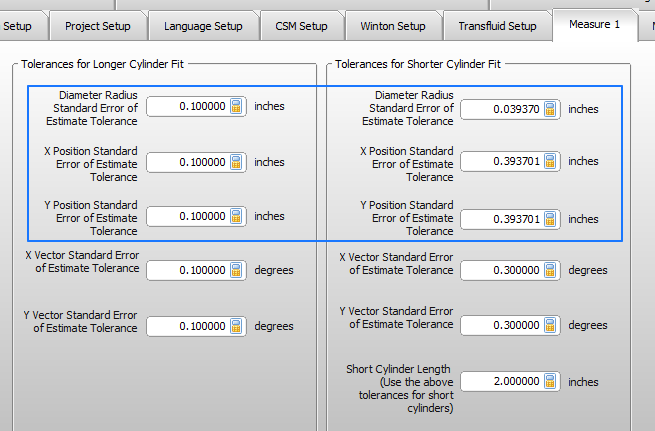Click calculator icon beside Short Cylinder Length
Image resolution: width=655 pixels, height=431 pixels.
pos(550,382)
